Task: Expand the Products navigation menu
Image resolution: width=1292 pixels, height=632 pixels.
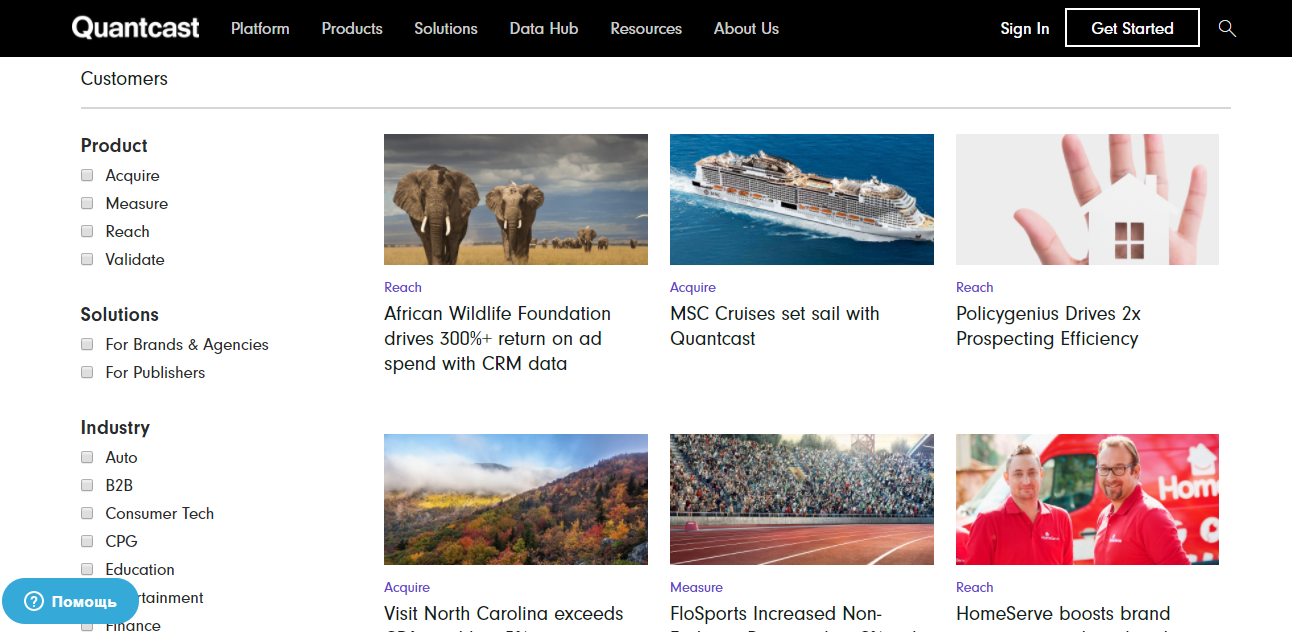Action: pos(352,28)
